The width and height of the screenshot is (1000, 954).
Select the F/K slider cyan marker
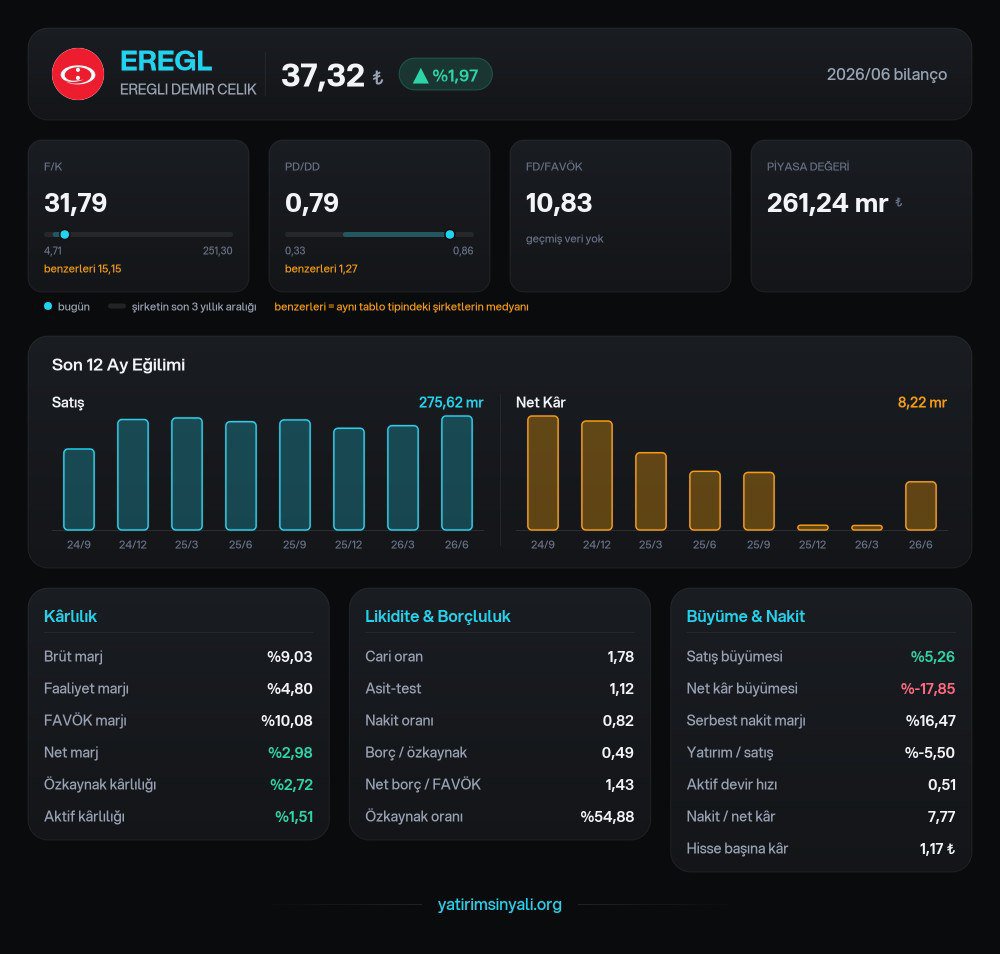(64, 235)
